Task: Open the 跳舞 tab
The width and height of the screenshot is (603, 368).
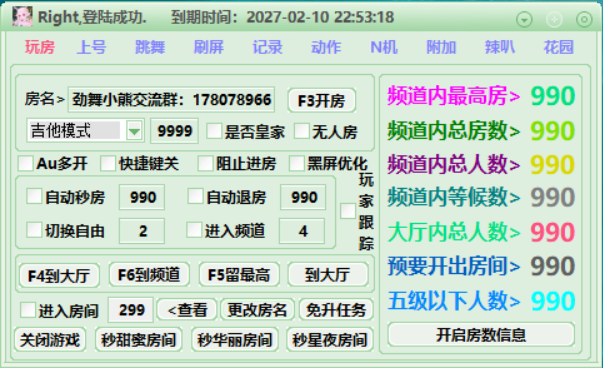Action: (150, 47)
